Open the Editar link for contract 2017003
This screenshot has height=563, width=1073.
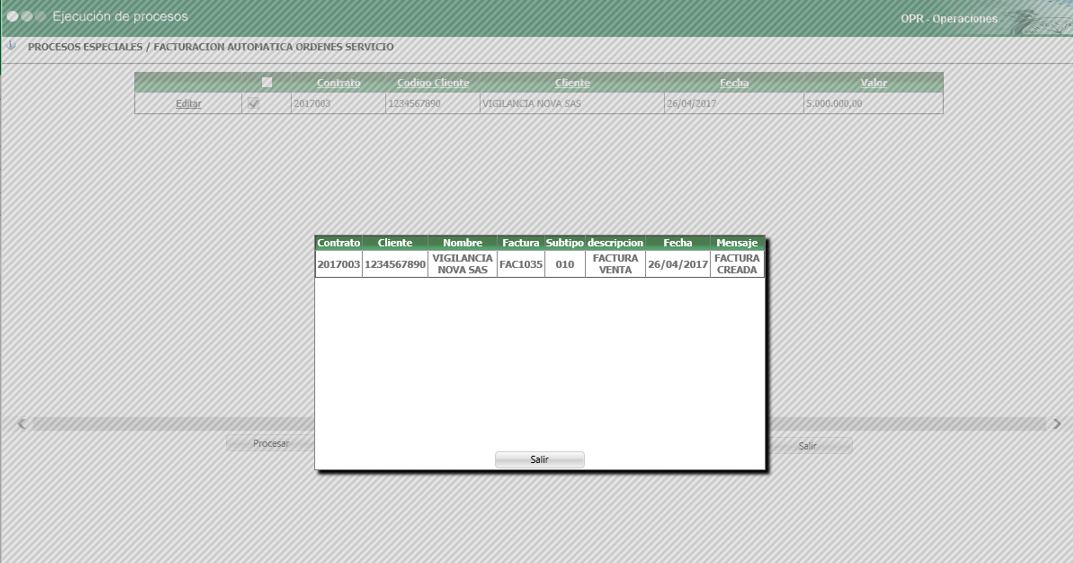(x=188, y=104)
